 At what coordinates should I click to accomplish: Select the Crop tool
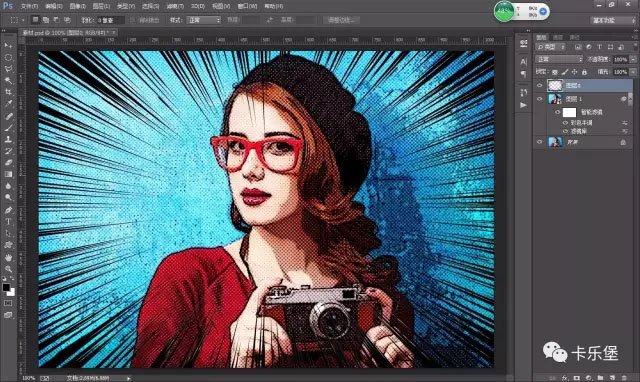8,92
